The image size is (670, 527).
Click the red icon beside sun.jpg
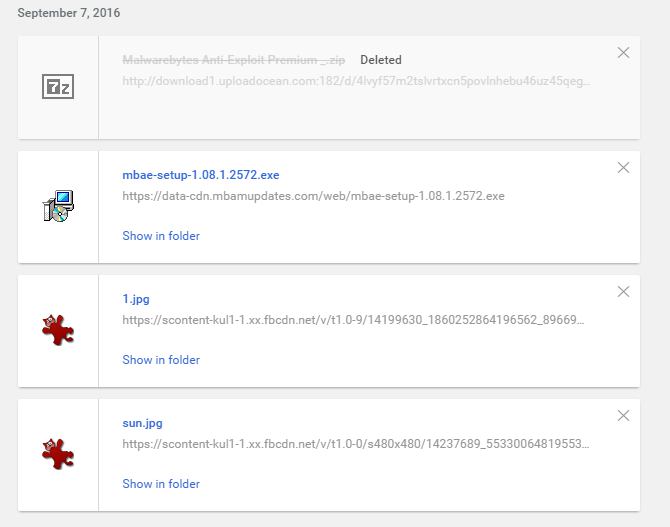pos(58,454)
